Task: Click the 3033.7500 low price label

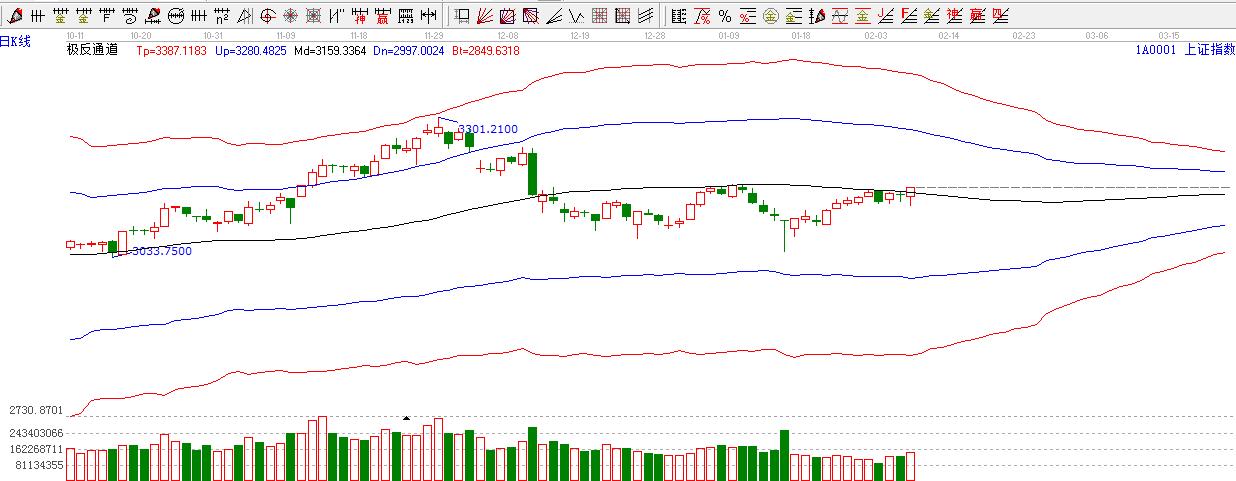Action: pyautogui.click(x=161, y=252)
